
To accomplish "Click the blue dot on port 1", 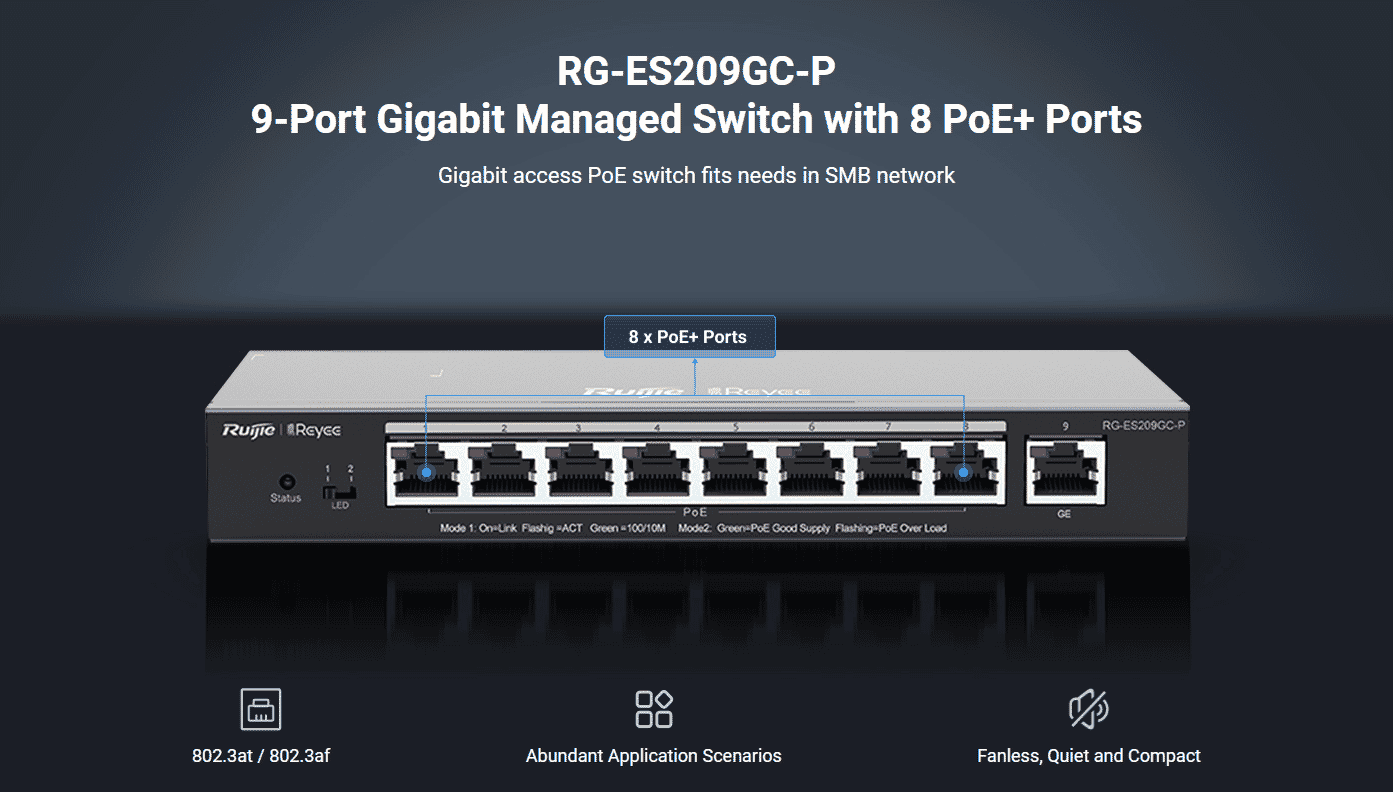I will pyautogui.click(x=427, y=472).
